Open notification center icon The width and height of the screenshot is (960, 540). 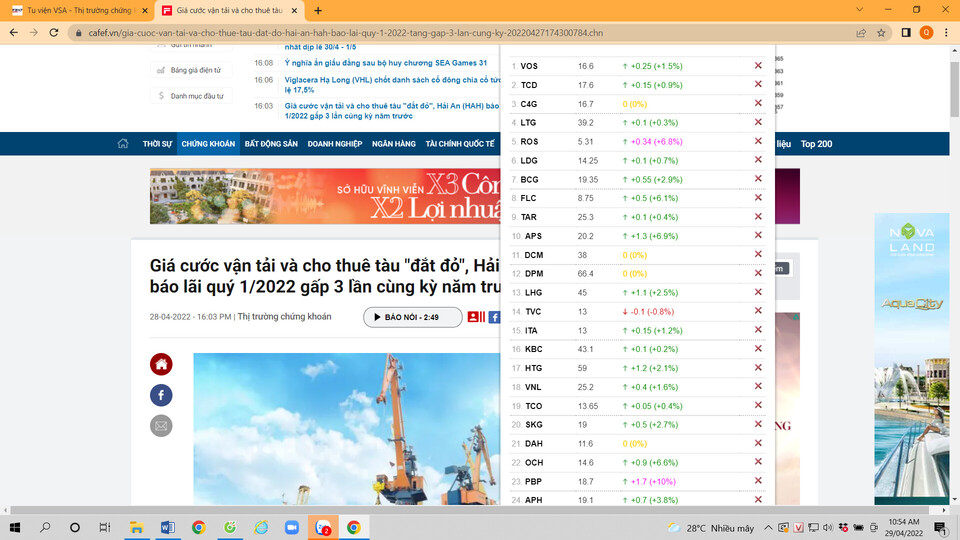[x=940, y=527]
